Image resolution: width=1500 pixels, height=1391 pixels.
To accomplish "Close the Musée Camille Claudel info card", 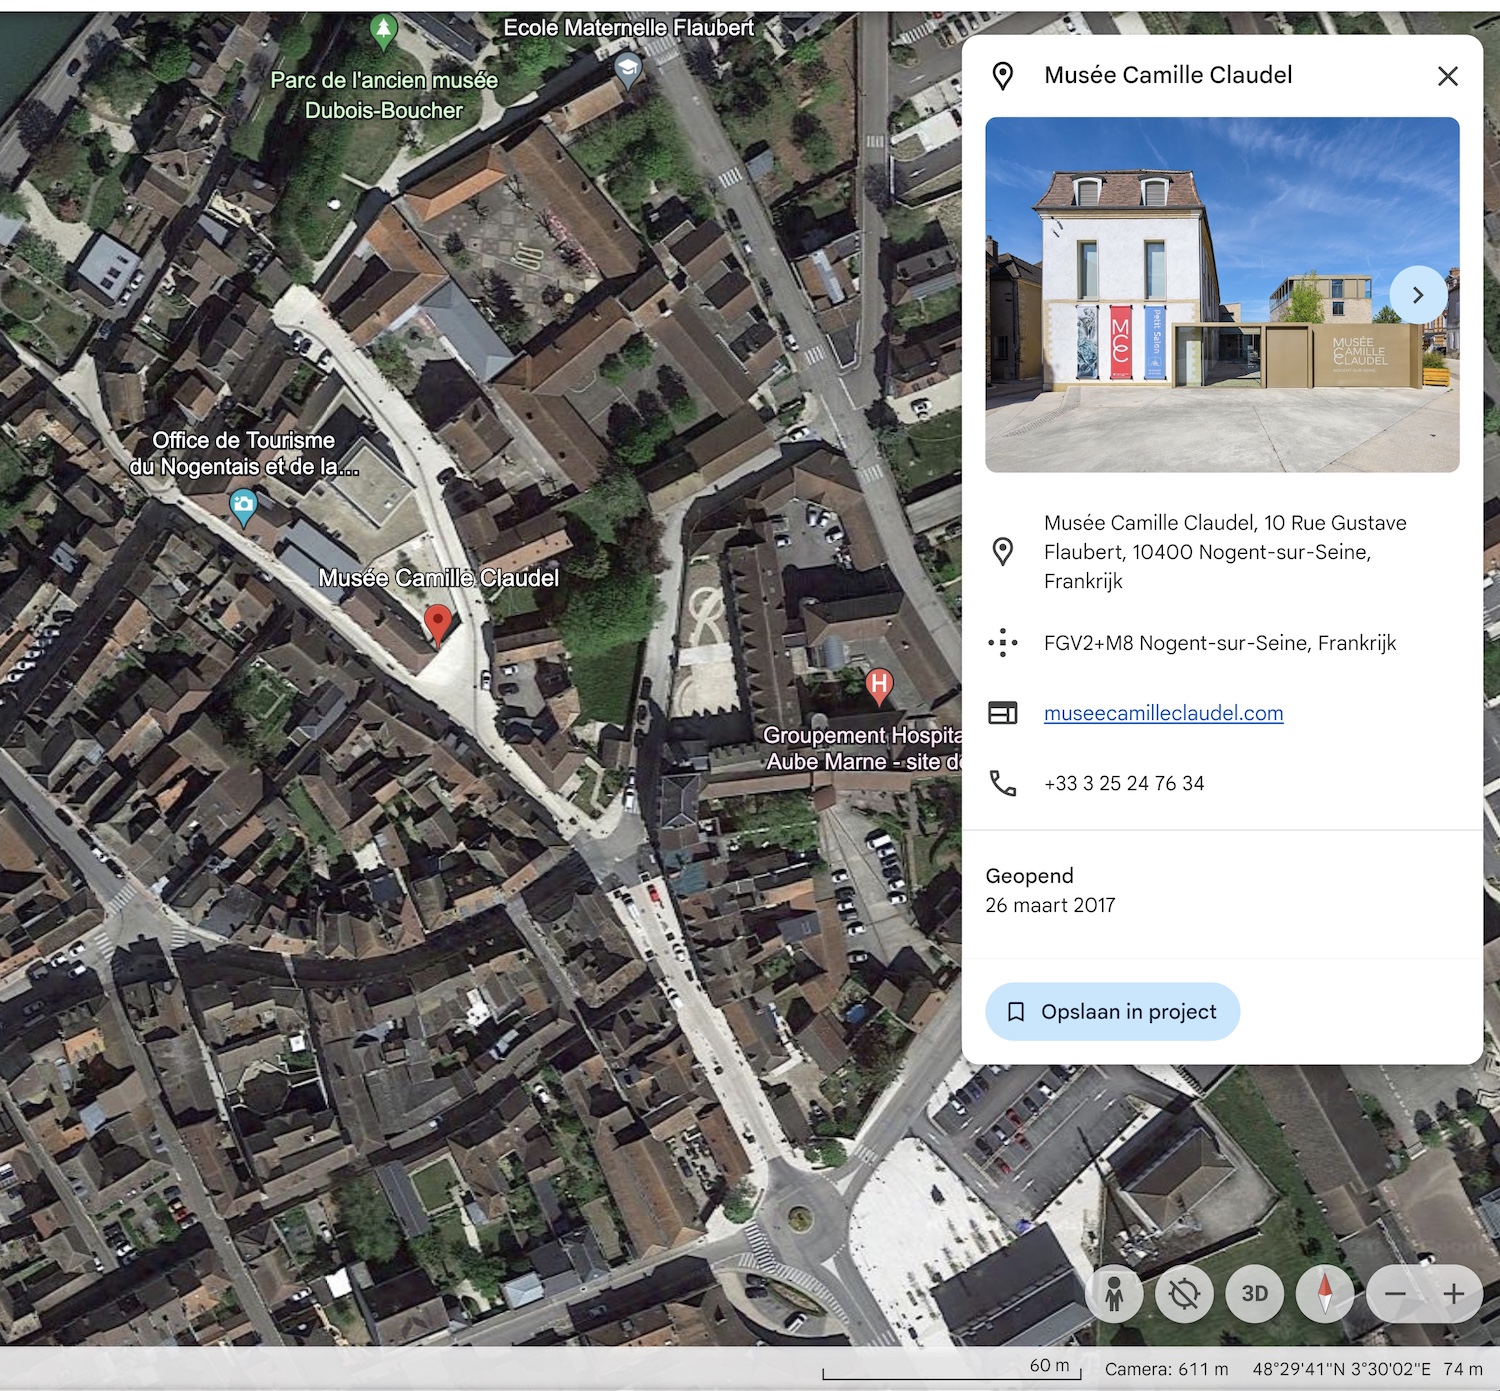I will tap(1447, 76).
